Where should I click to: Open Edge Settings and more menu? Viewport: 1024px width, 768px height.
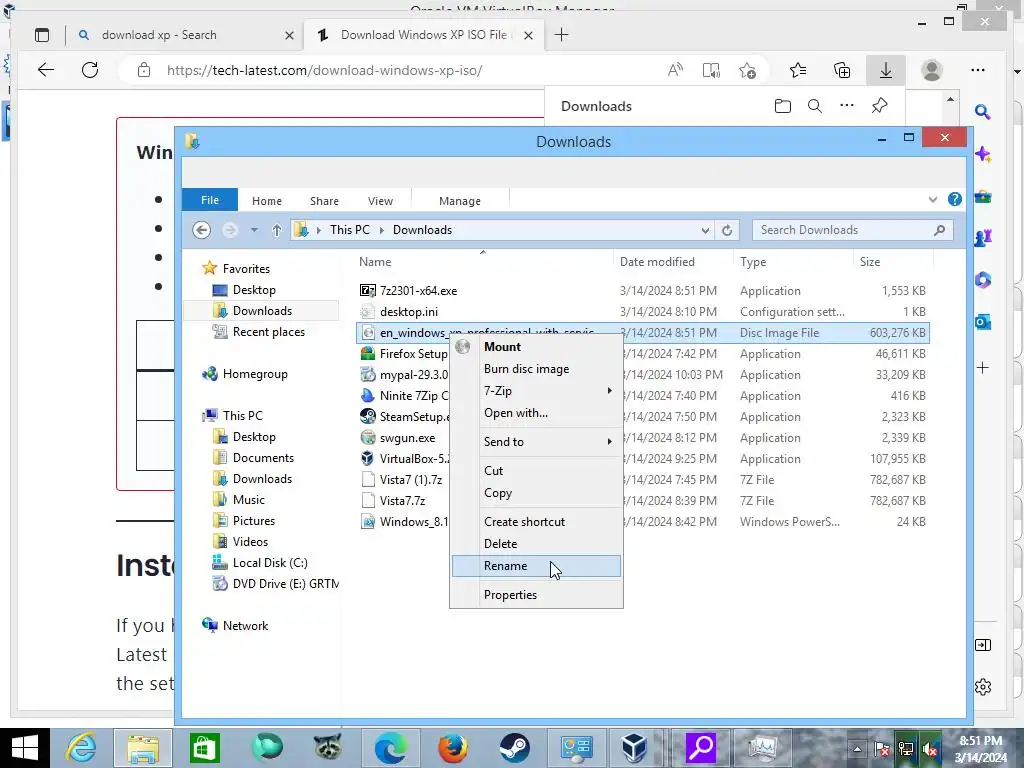(978, 70)
